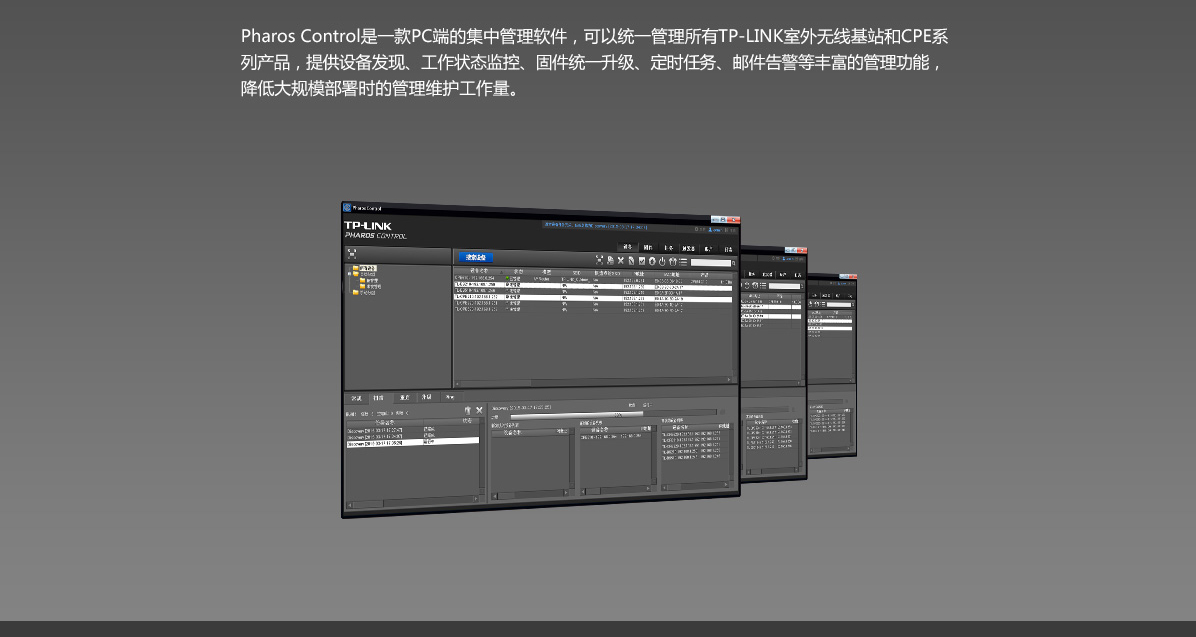Close the second Pharos Control window
The height and width of the screenshot is (637, 1196).
[802, 250]
